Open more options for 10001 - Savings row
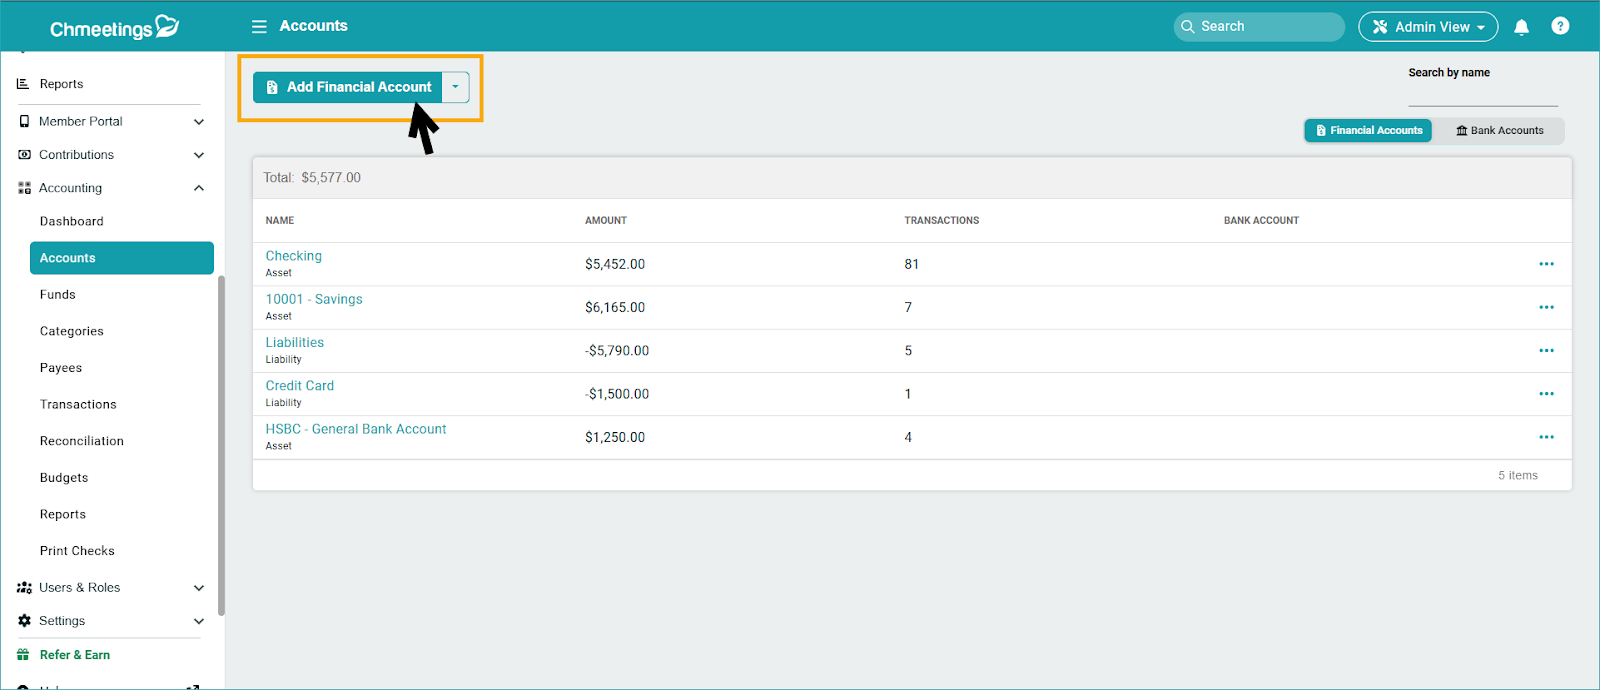This screenshot has width=1600, height=690. [1546, 307]
